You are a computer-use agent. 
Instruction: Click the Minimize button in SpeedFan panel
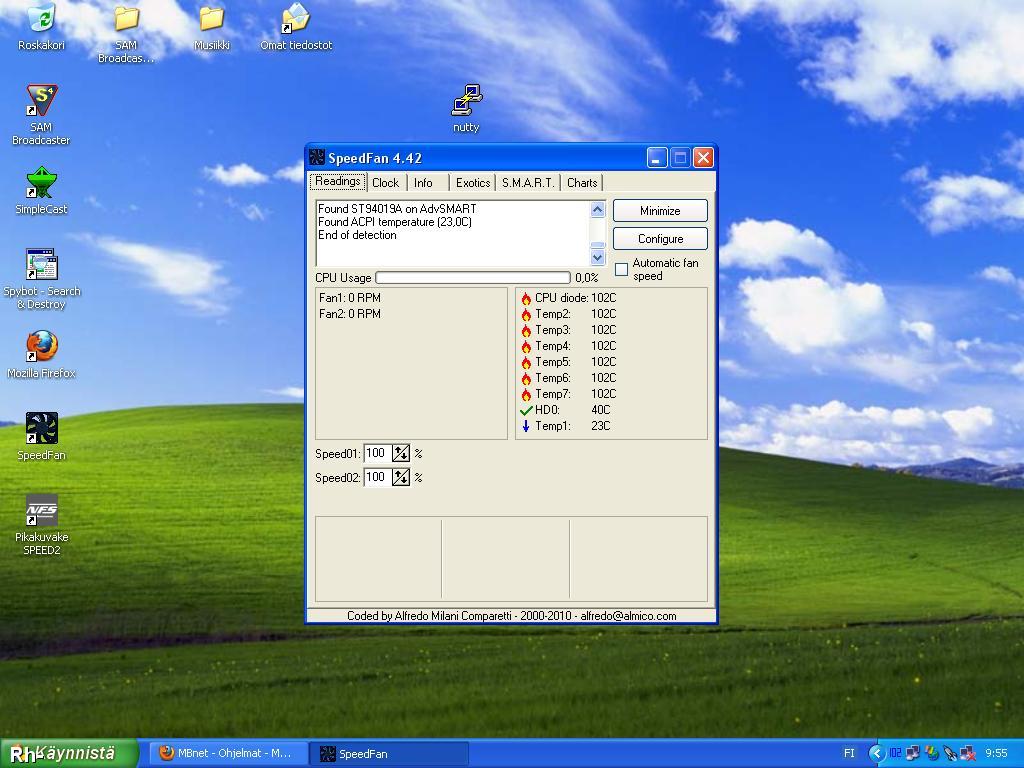point(660,211)
